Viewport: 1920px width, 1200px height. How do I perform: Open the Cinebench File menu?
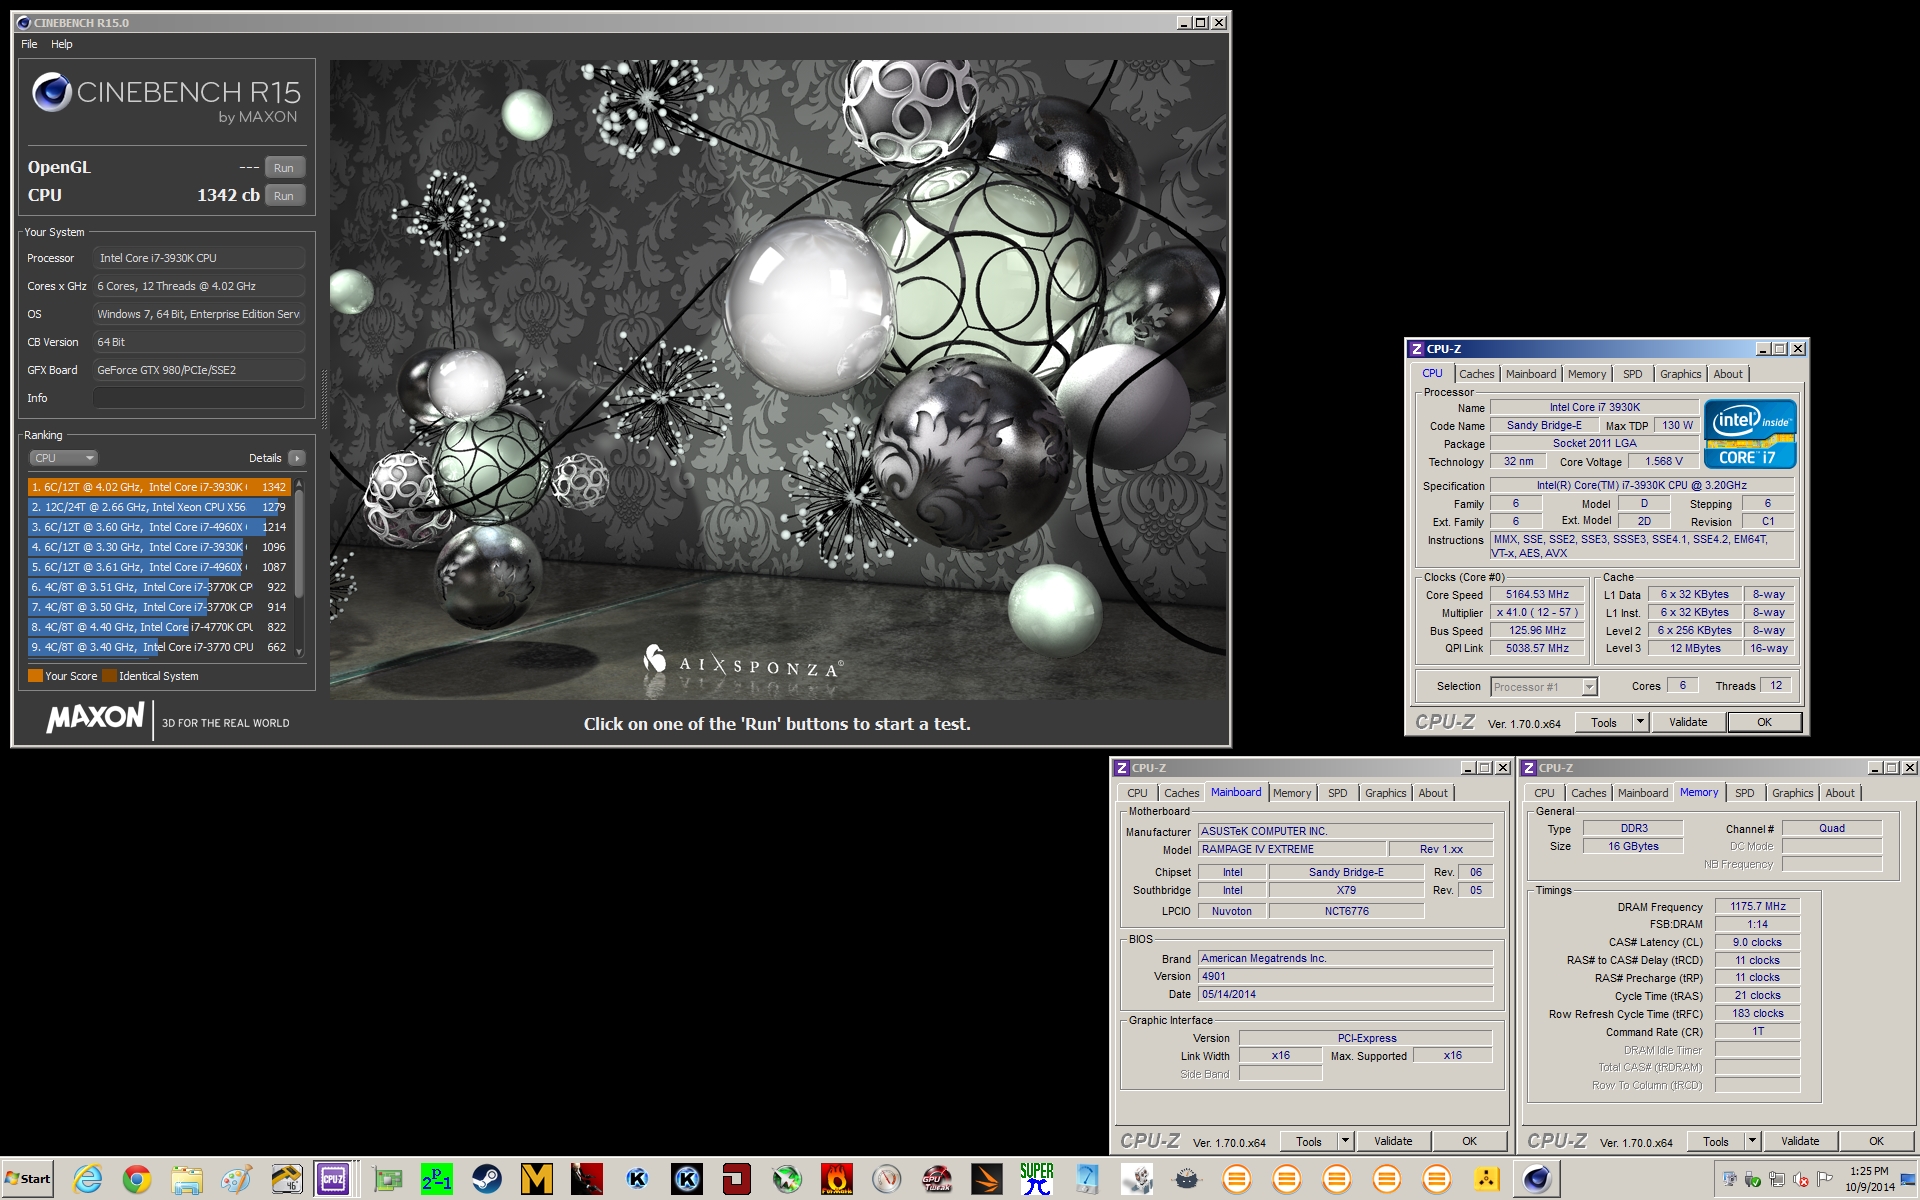(29, 44)
